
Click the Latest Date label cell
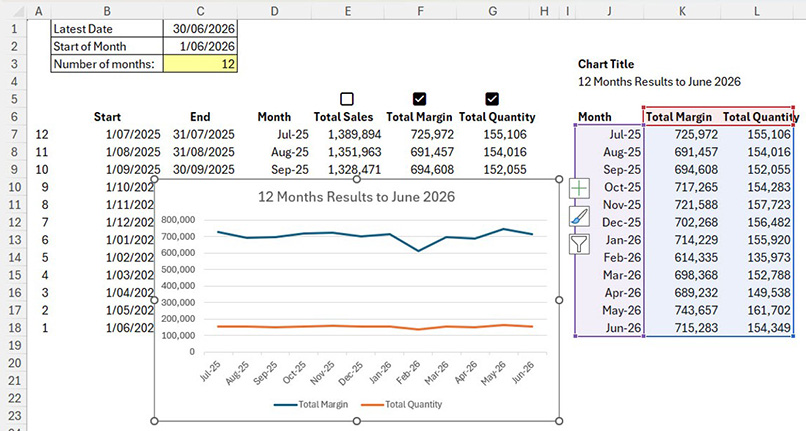coord(107,29)
